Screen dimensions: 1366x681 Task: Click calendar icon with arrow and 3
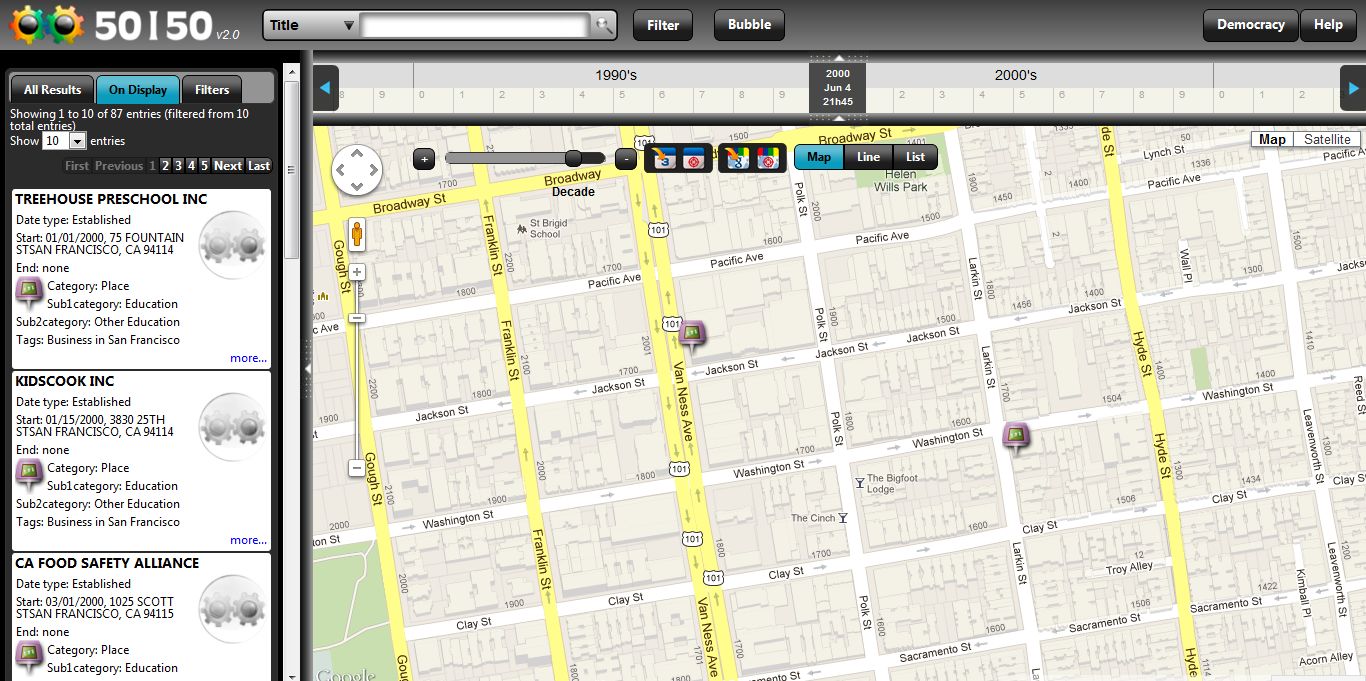pyautogui.click(x=663, y=158)
